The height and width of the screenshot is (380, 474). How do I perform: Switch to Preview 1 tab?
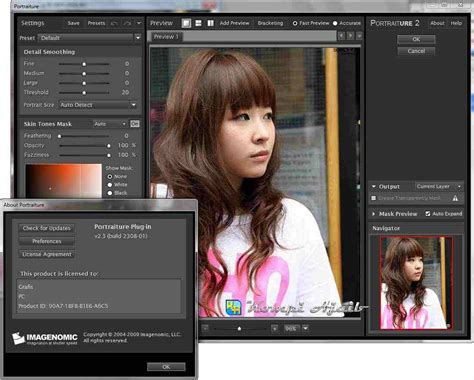166,37
